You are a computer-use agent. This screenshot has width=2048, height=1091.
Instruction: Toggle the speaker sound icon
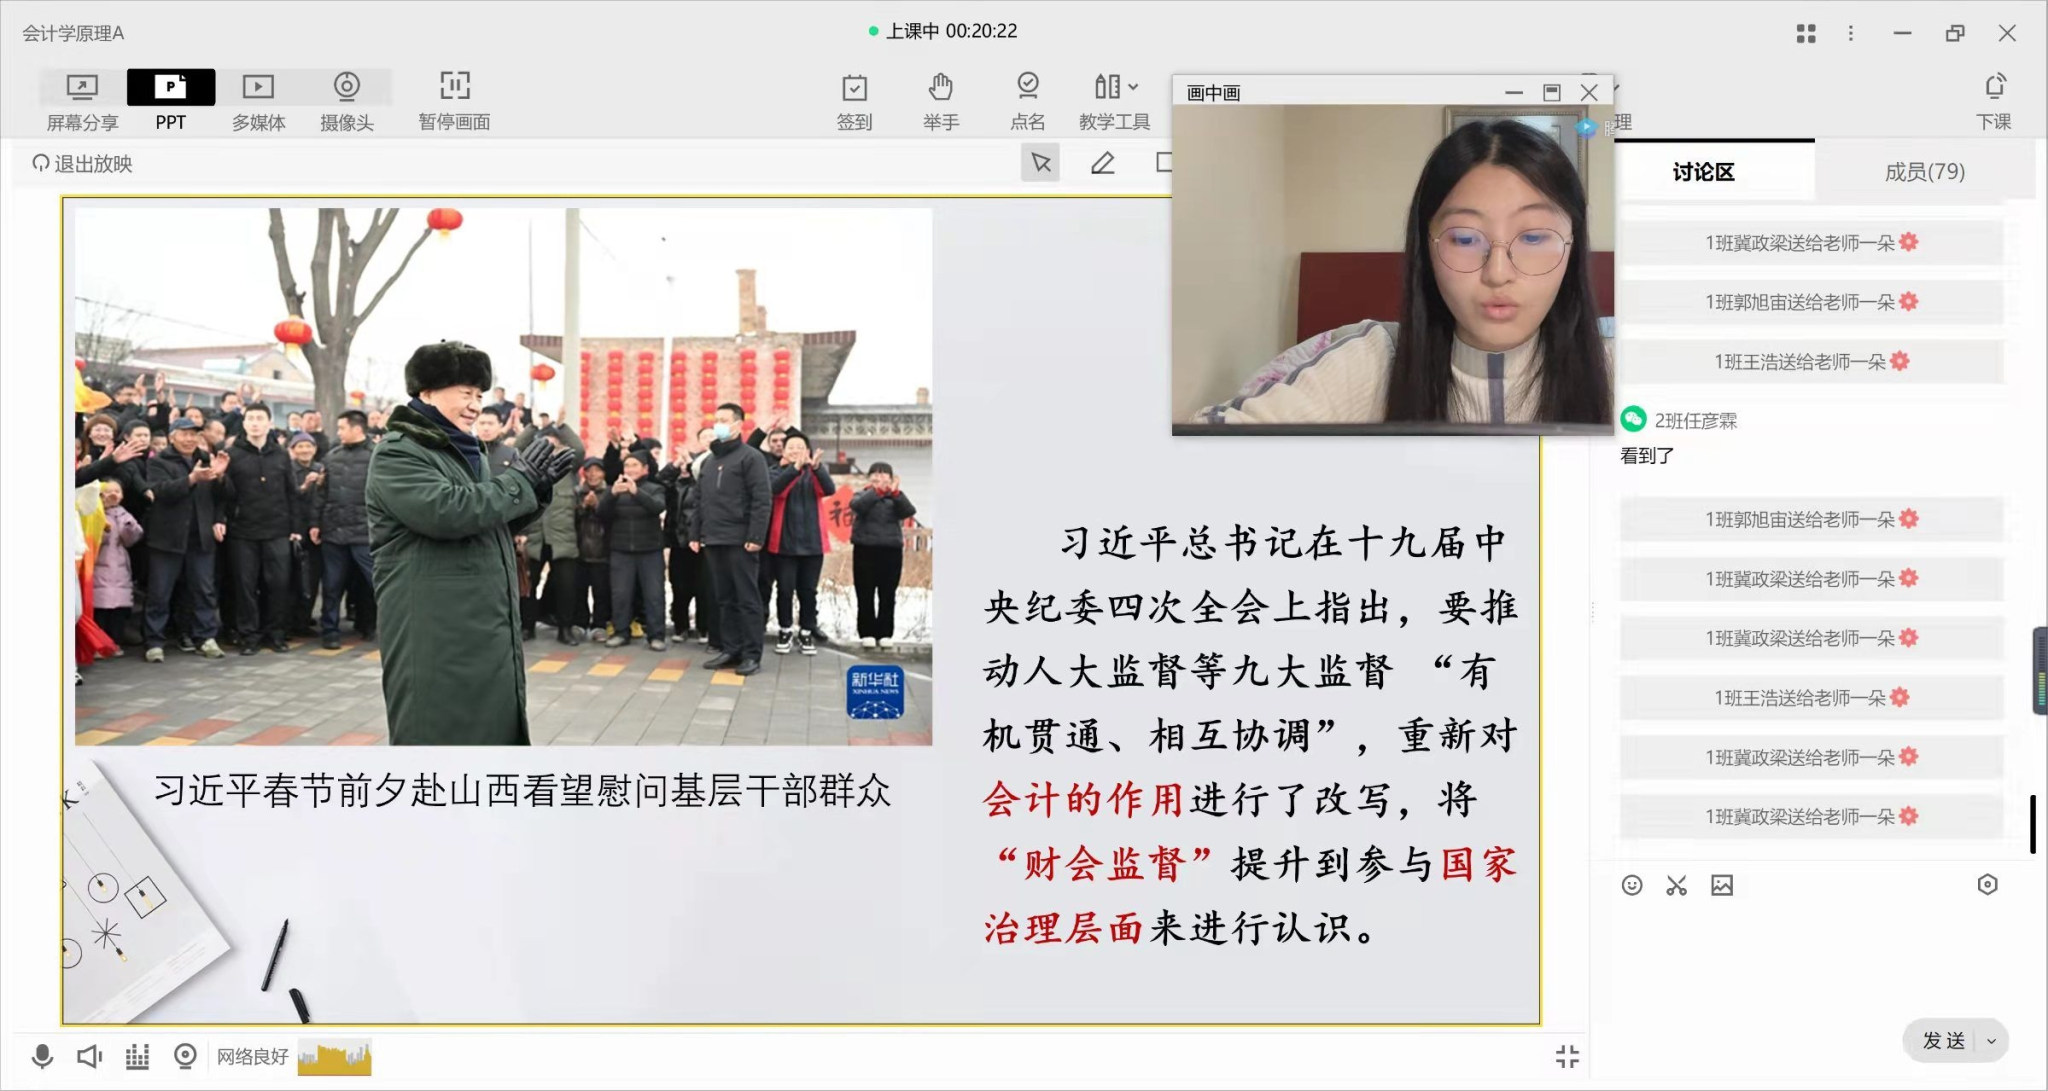[89, 1056]
